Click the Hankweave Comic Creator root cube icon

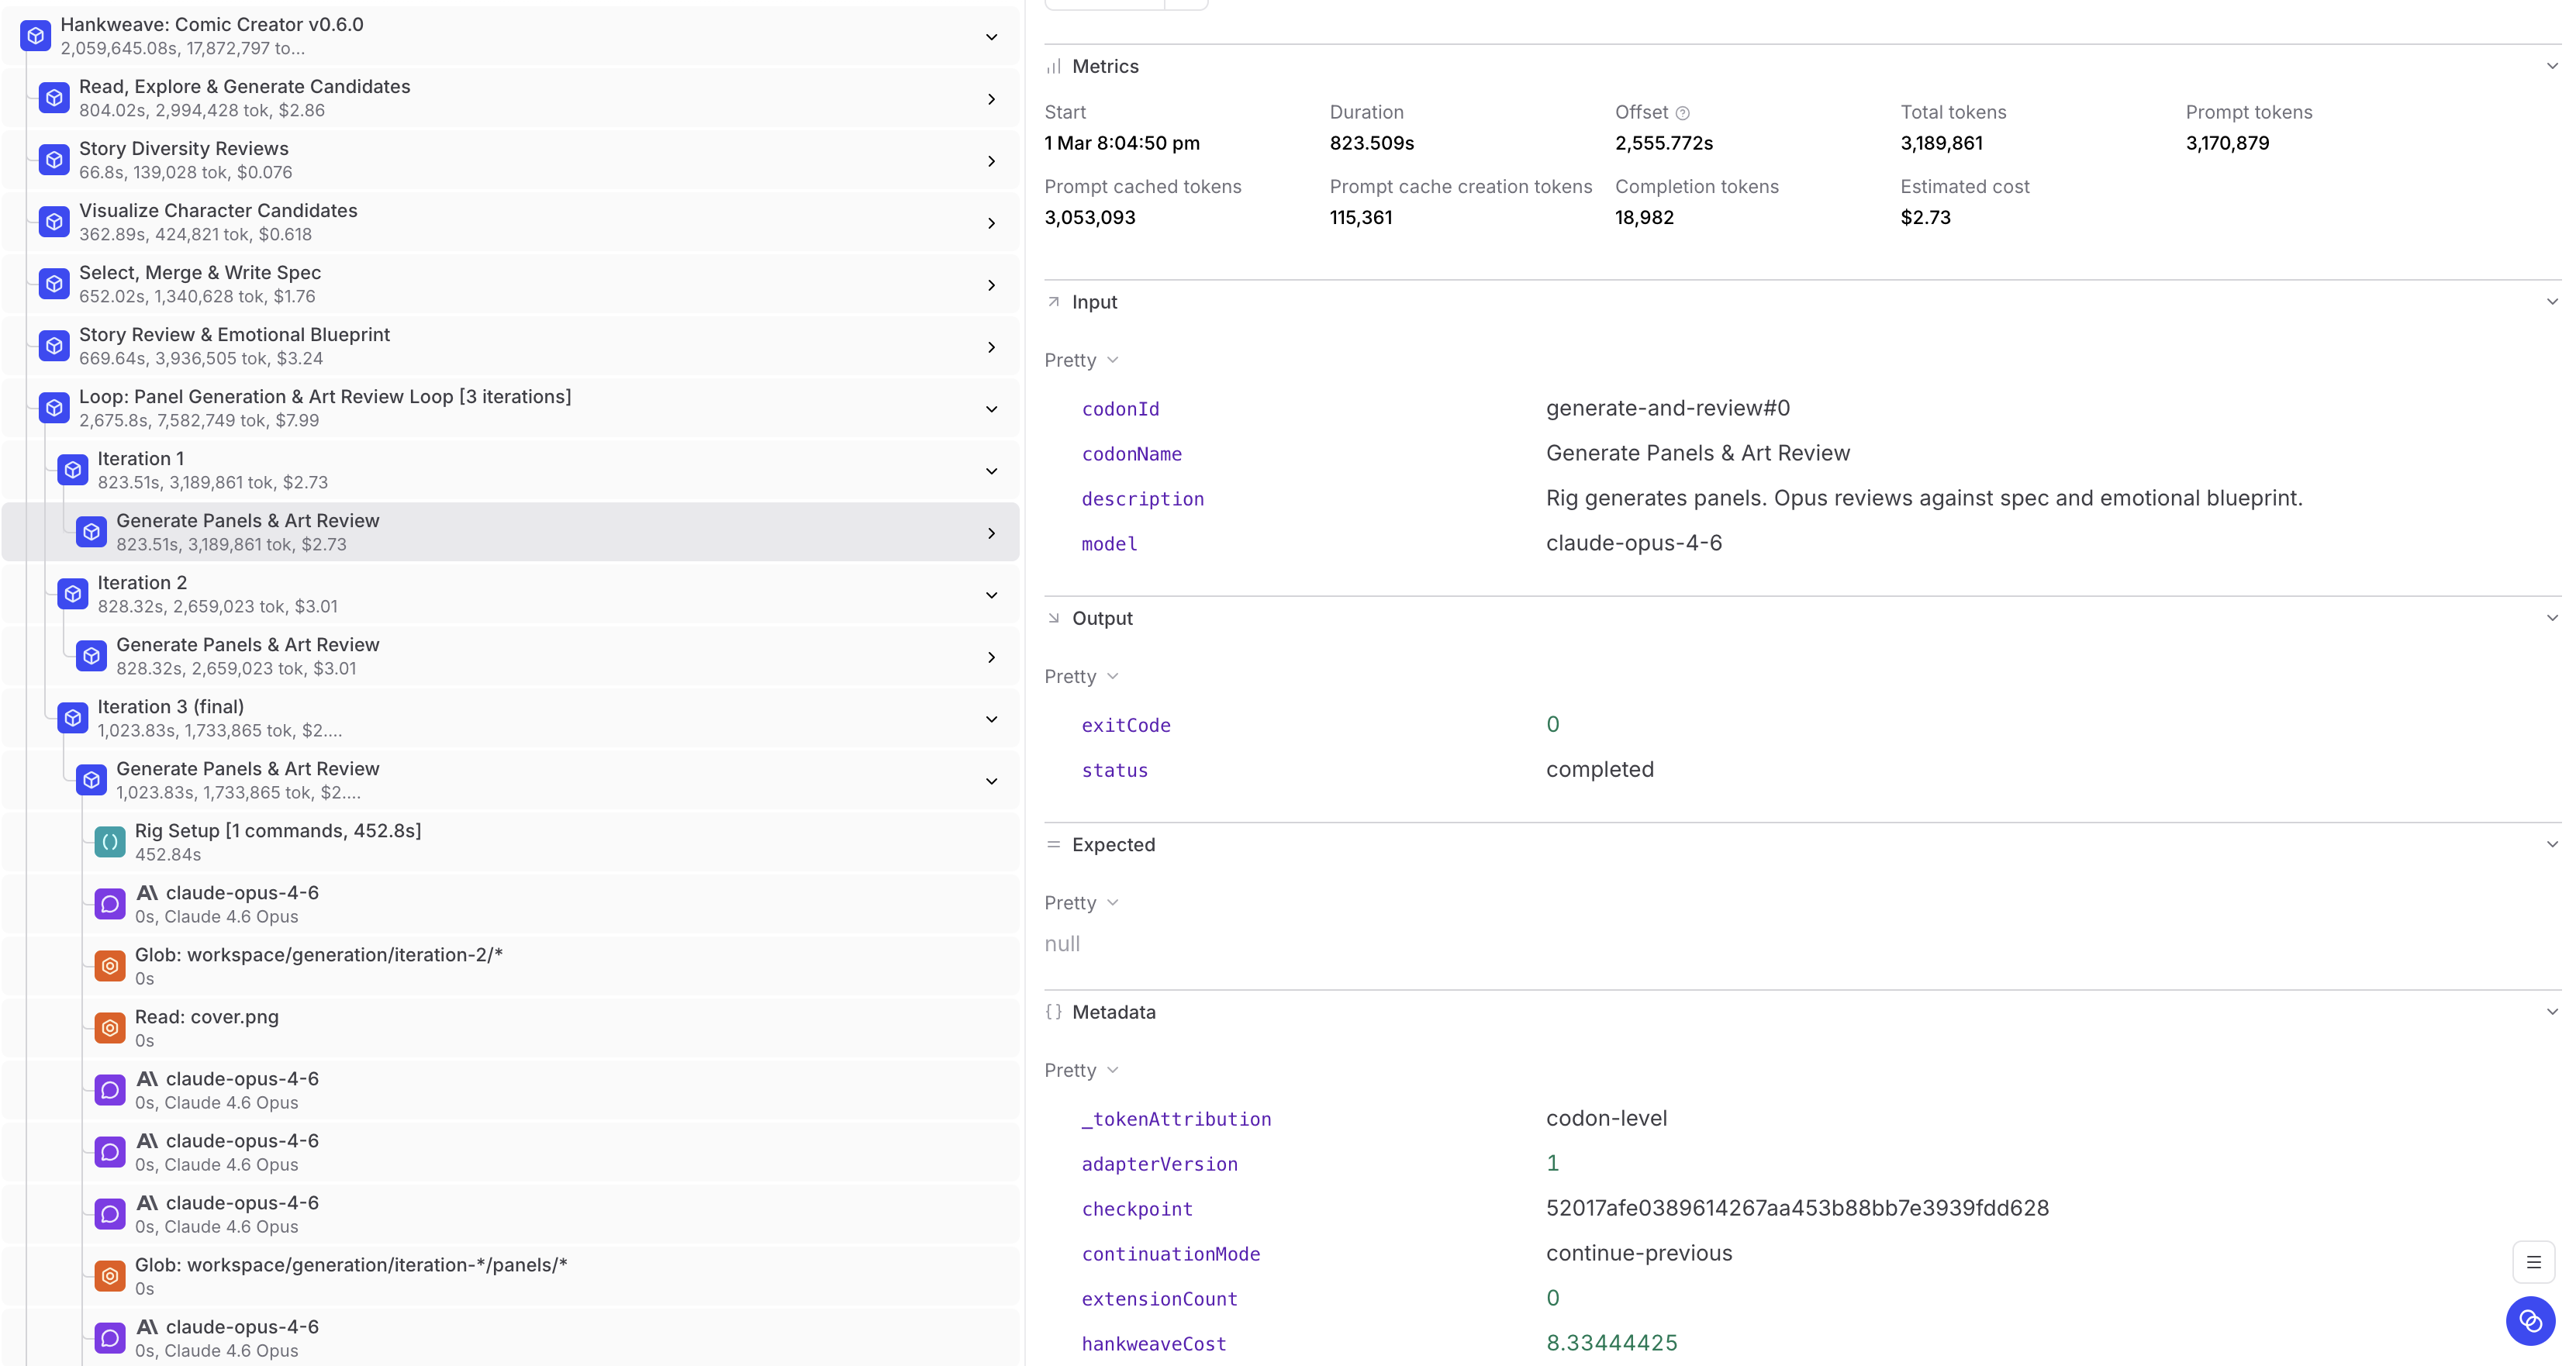[36, 36]
